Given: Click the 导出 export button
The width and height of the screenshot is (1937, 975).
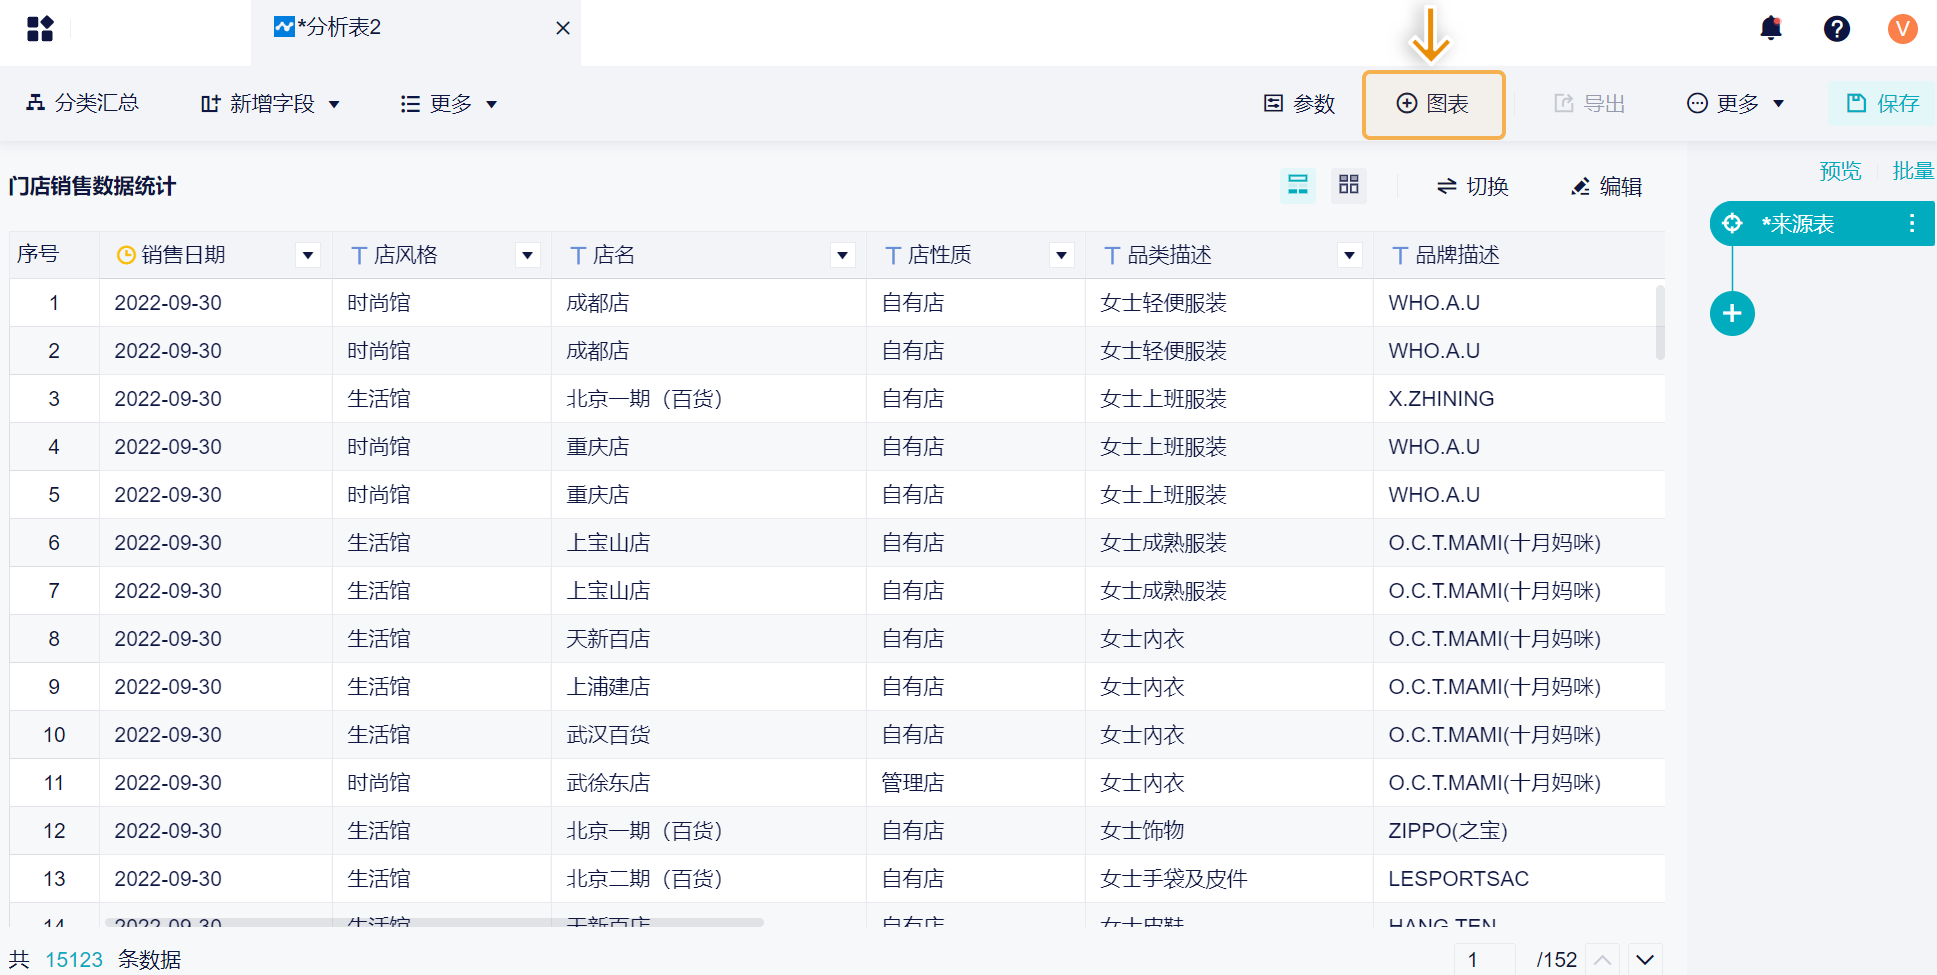Looking at the screenshot, I should tap(1589, 104).
